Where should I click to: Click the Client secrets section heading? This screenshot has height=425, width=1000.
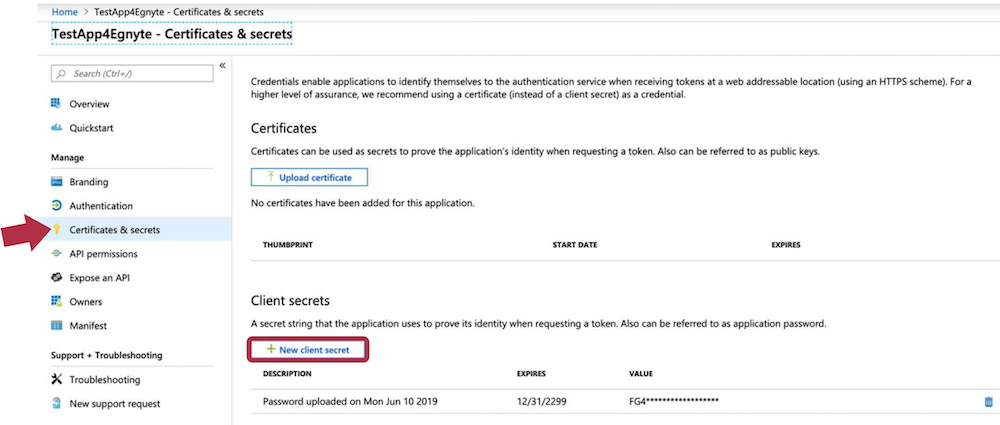(290, 301)
